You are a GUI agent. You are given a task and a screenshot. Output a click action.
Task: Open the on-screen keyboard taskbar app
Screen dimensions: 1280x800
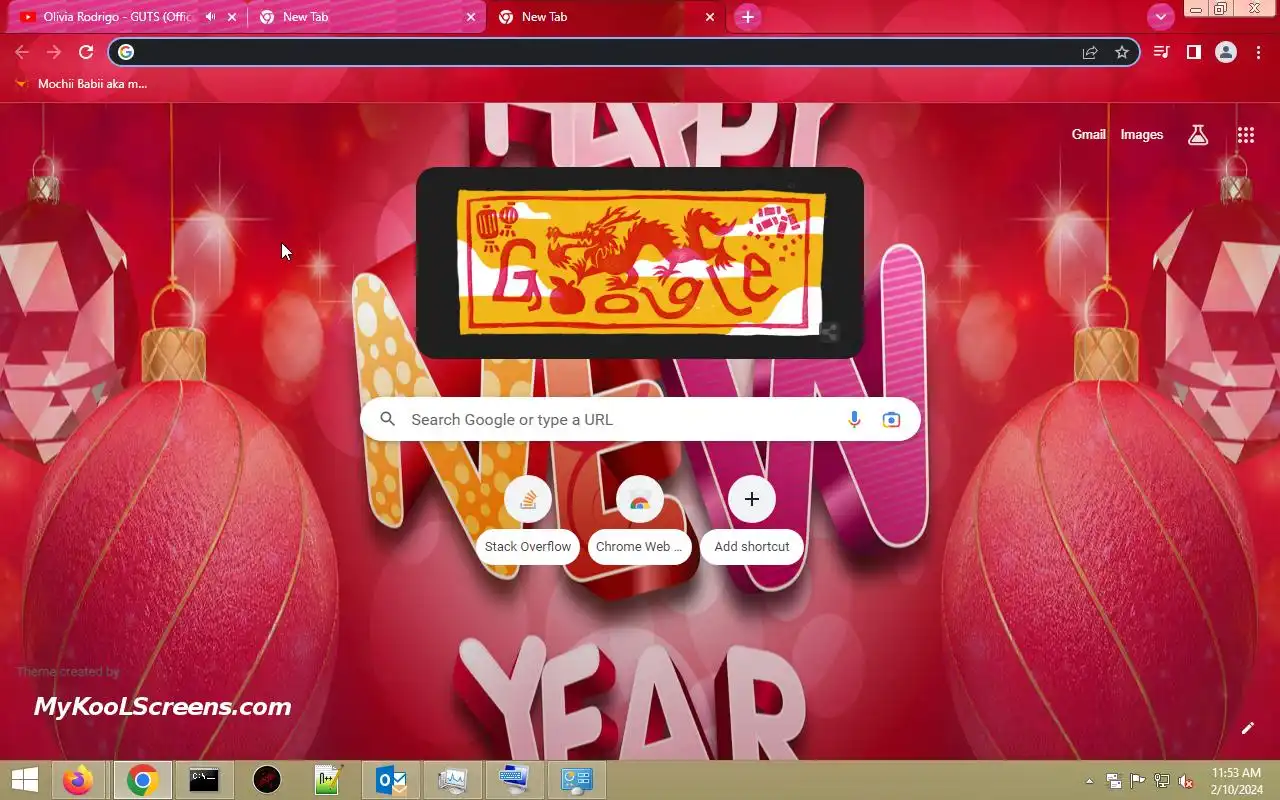515,780
